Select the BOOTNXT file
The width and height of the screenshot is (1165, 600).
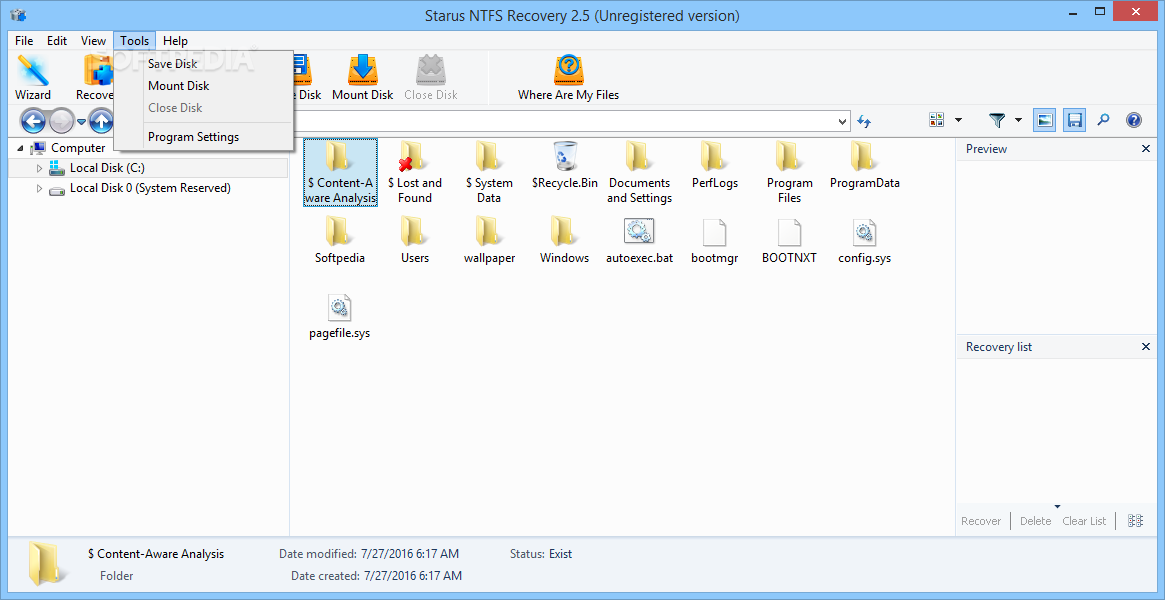pos(789,241)
